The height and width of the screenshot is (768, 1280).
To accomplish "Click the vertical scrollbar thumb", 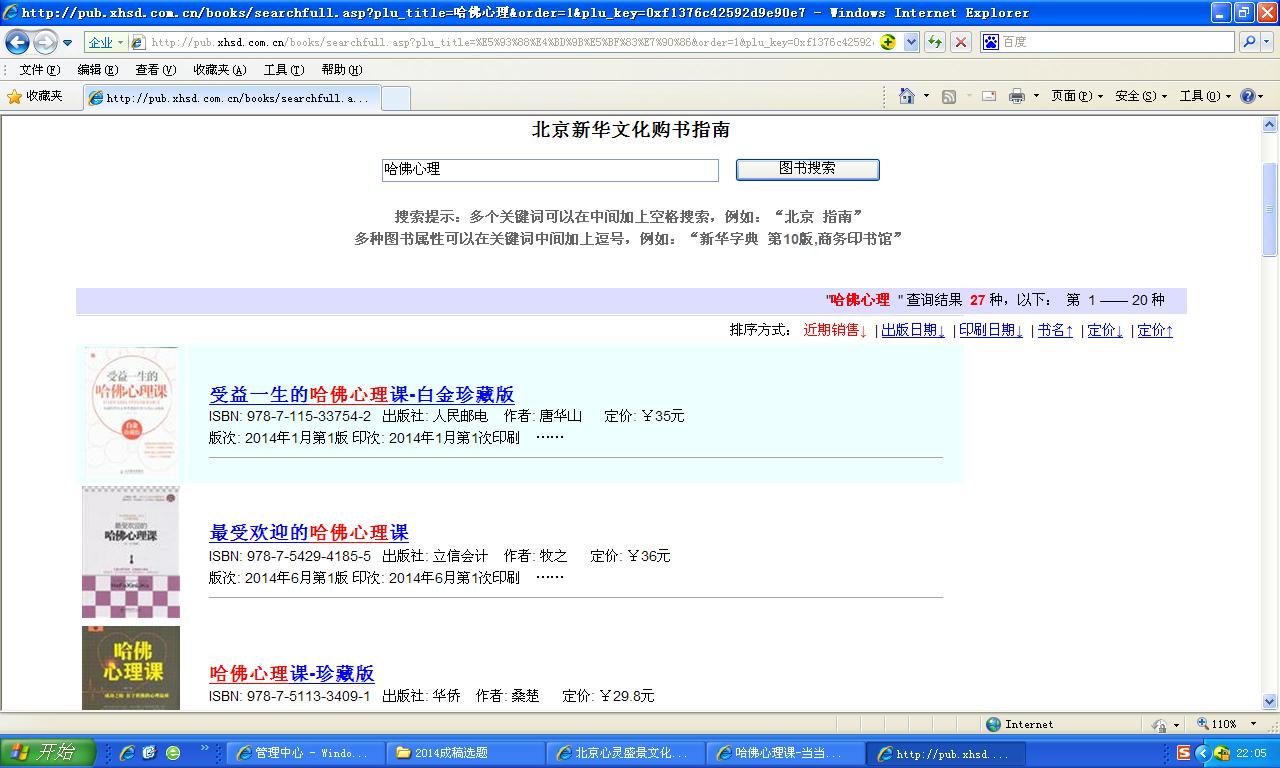I will [x=1270, y=209].
